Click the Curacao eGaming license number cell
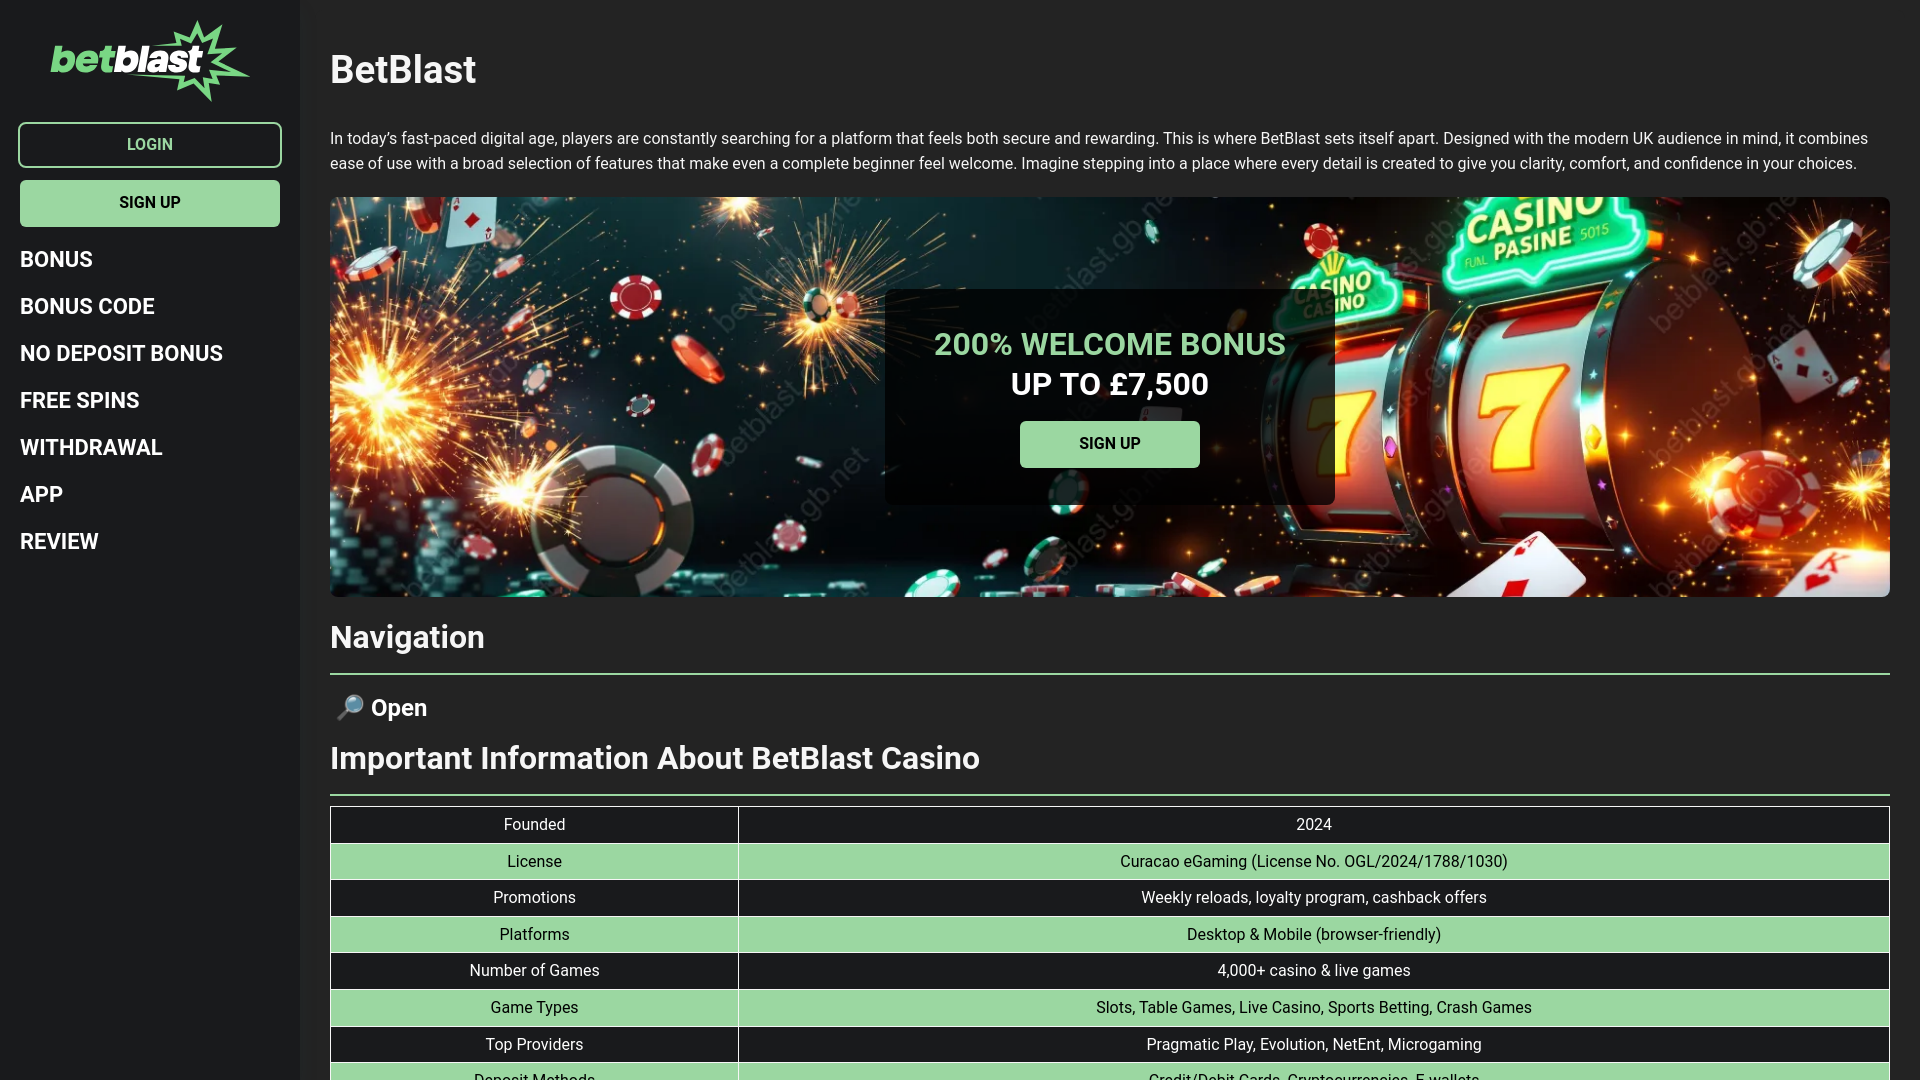The height and width of the screenshot is (1080, 1920). tap(1314, 862)
